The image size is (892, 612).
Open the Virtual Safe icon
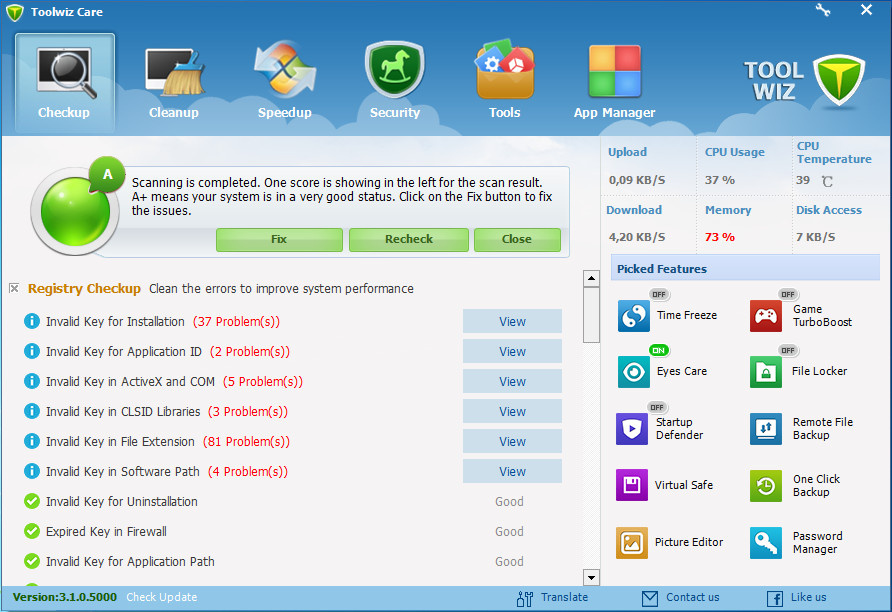[x=632, y=485]
